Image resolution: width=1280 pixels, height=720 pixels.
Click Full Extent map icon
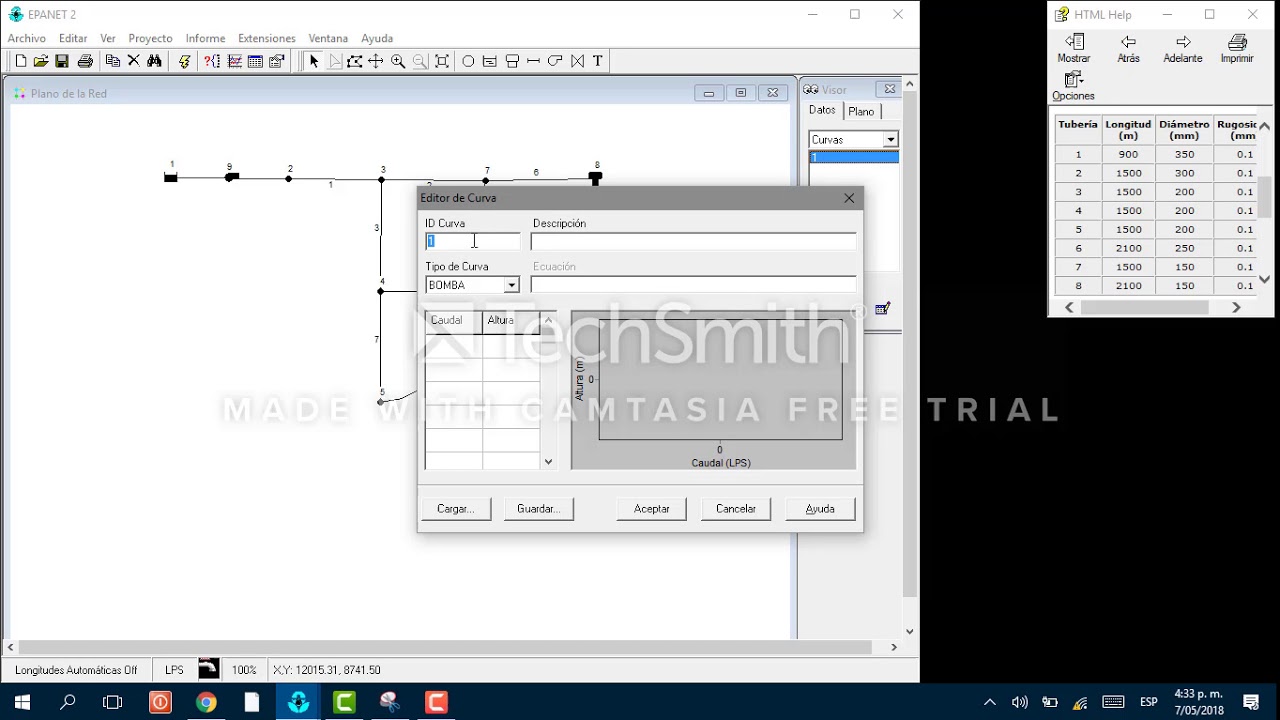tap(441, 61)
